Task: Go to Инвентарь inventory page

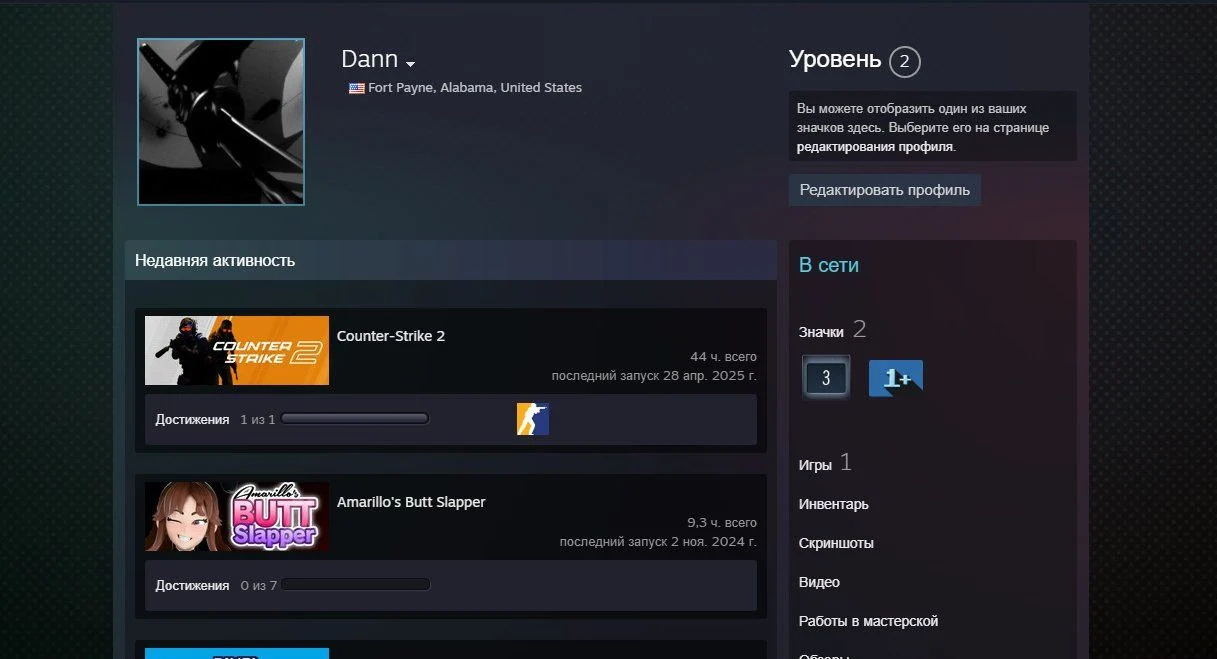Action: pyautogui.click(x=834, y=504)
